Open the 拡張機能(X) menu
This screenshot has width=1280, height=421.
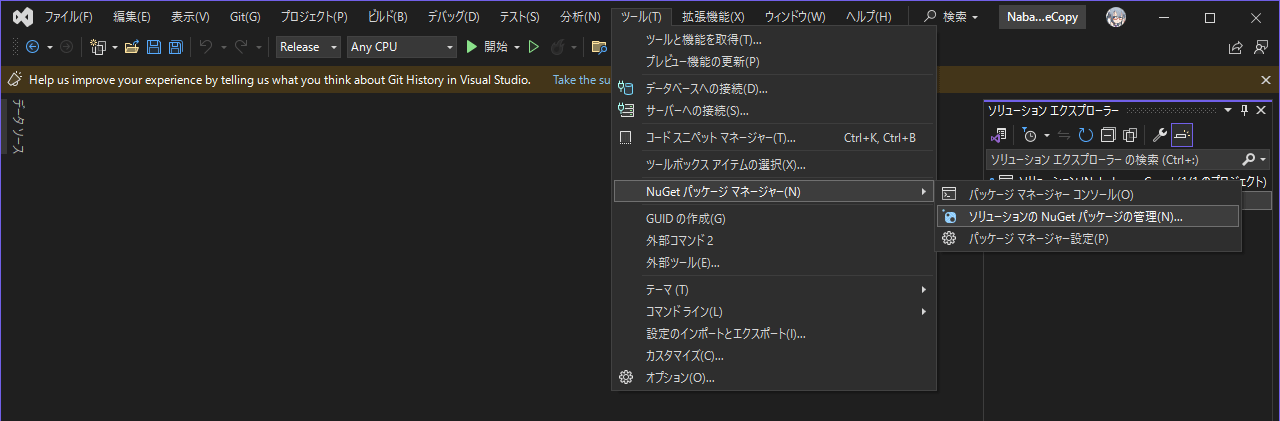[x=713, y=17]
